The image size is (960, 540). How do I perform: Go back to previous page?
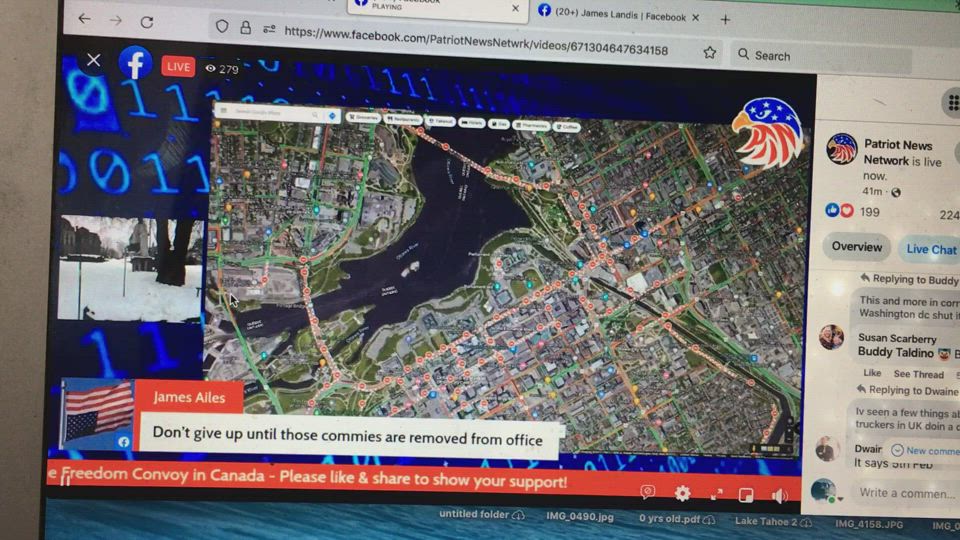tap(84, 20)
